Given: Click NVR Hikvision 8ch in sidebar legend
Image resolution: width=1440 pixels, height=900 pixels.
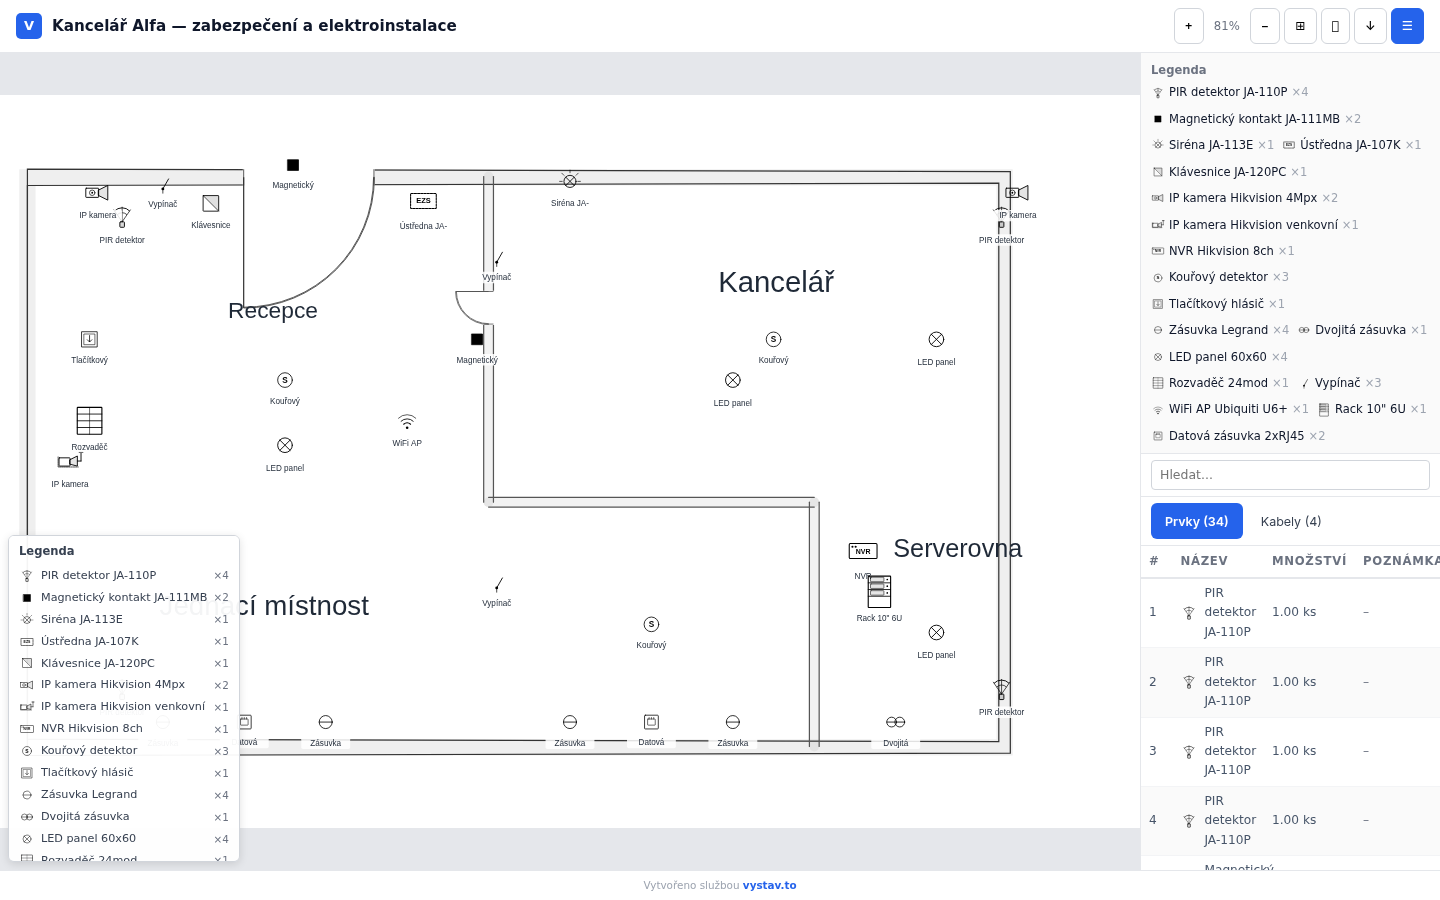Looking at the screenshot, I should click(1221, 251).
